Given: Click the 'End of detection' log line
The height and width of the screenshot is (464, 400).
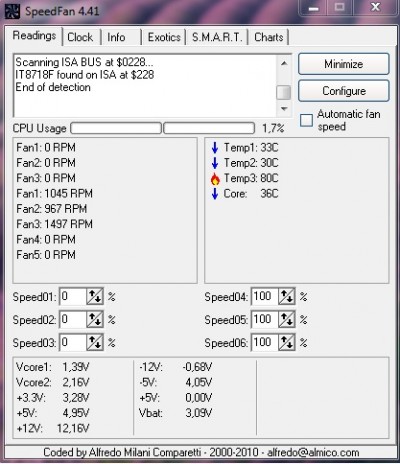Looking at the screenshot, I should click(53, 87).
